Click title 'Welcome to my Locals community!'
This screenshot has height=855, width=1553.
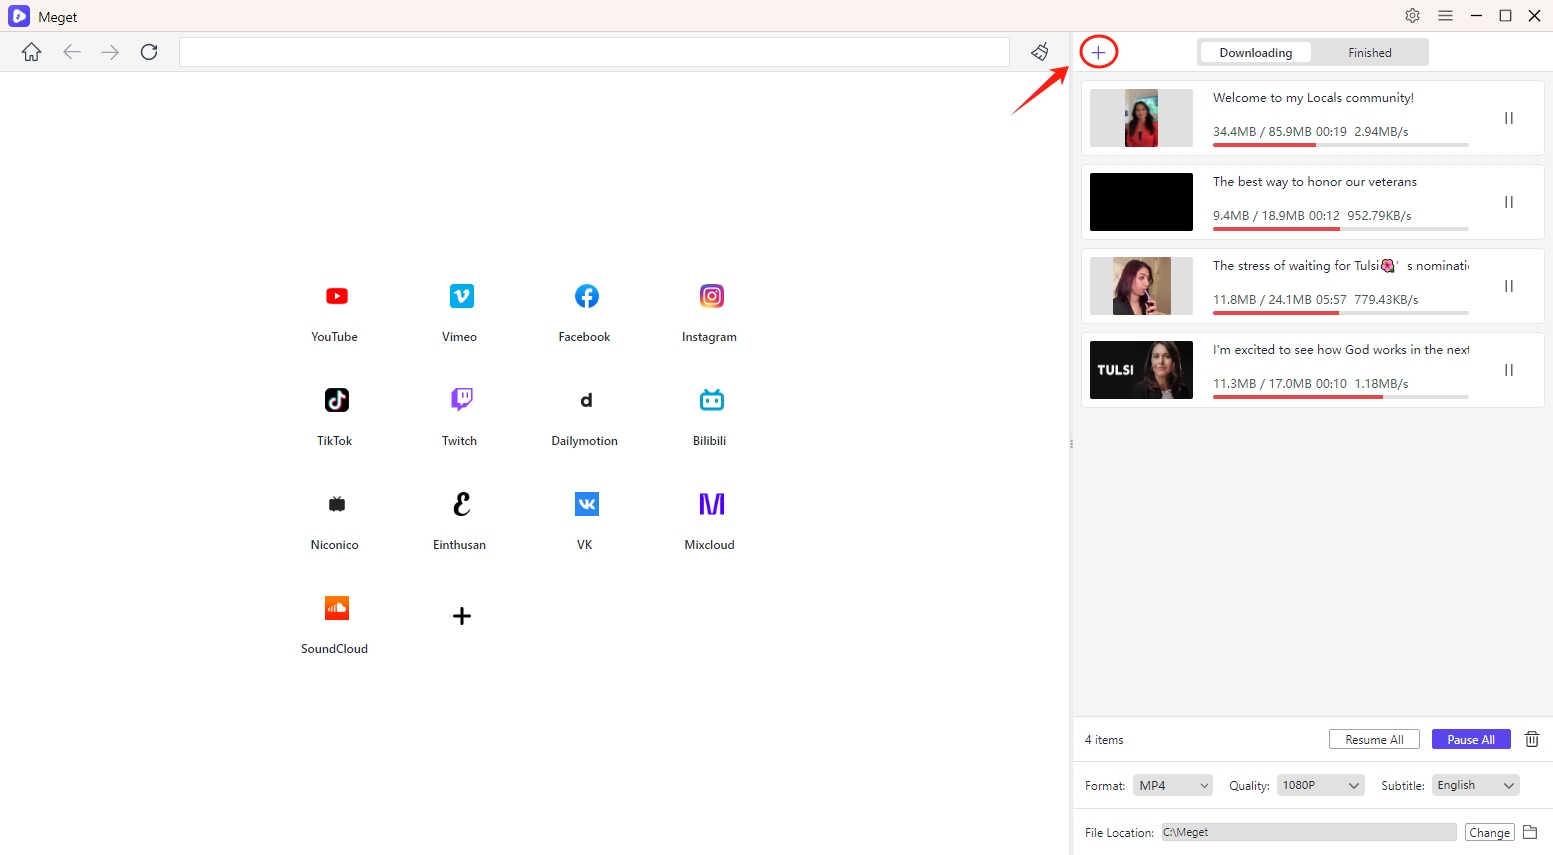click(1313, 98)
